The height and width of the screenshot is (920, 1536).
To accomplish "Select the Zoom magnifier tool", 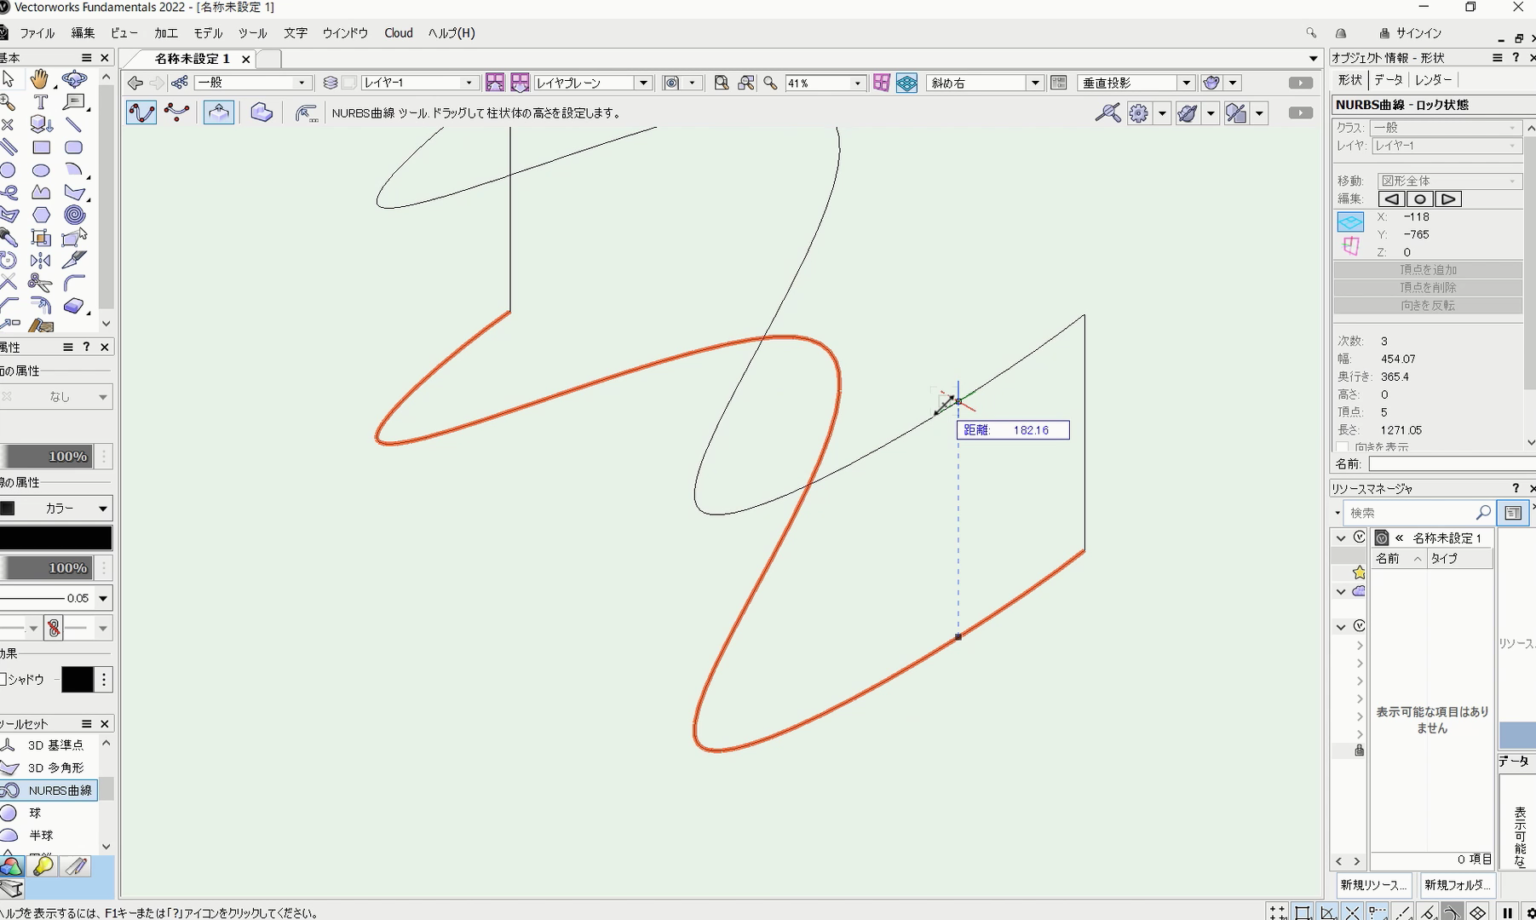I will coord(8,102).
